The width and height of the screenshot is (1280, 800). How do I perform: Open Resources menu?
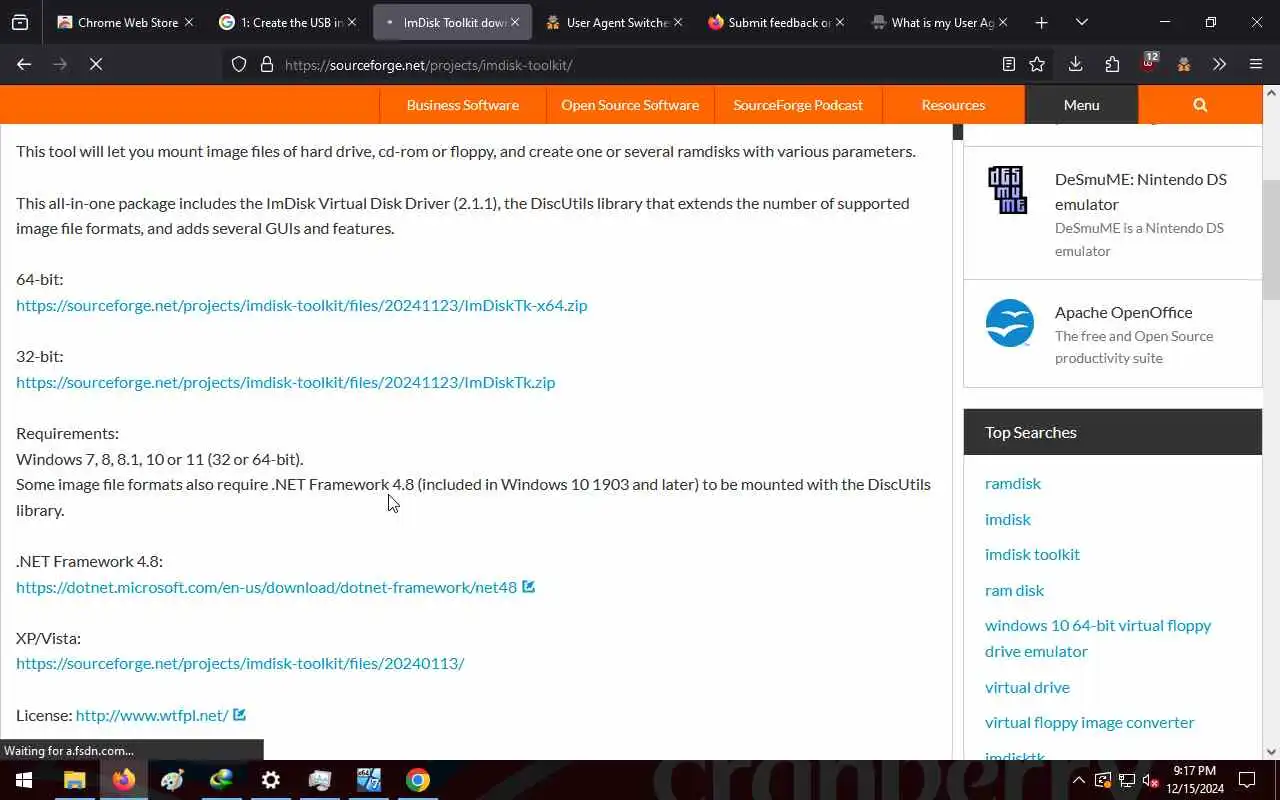pos(953,105)
